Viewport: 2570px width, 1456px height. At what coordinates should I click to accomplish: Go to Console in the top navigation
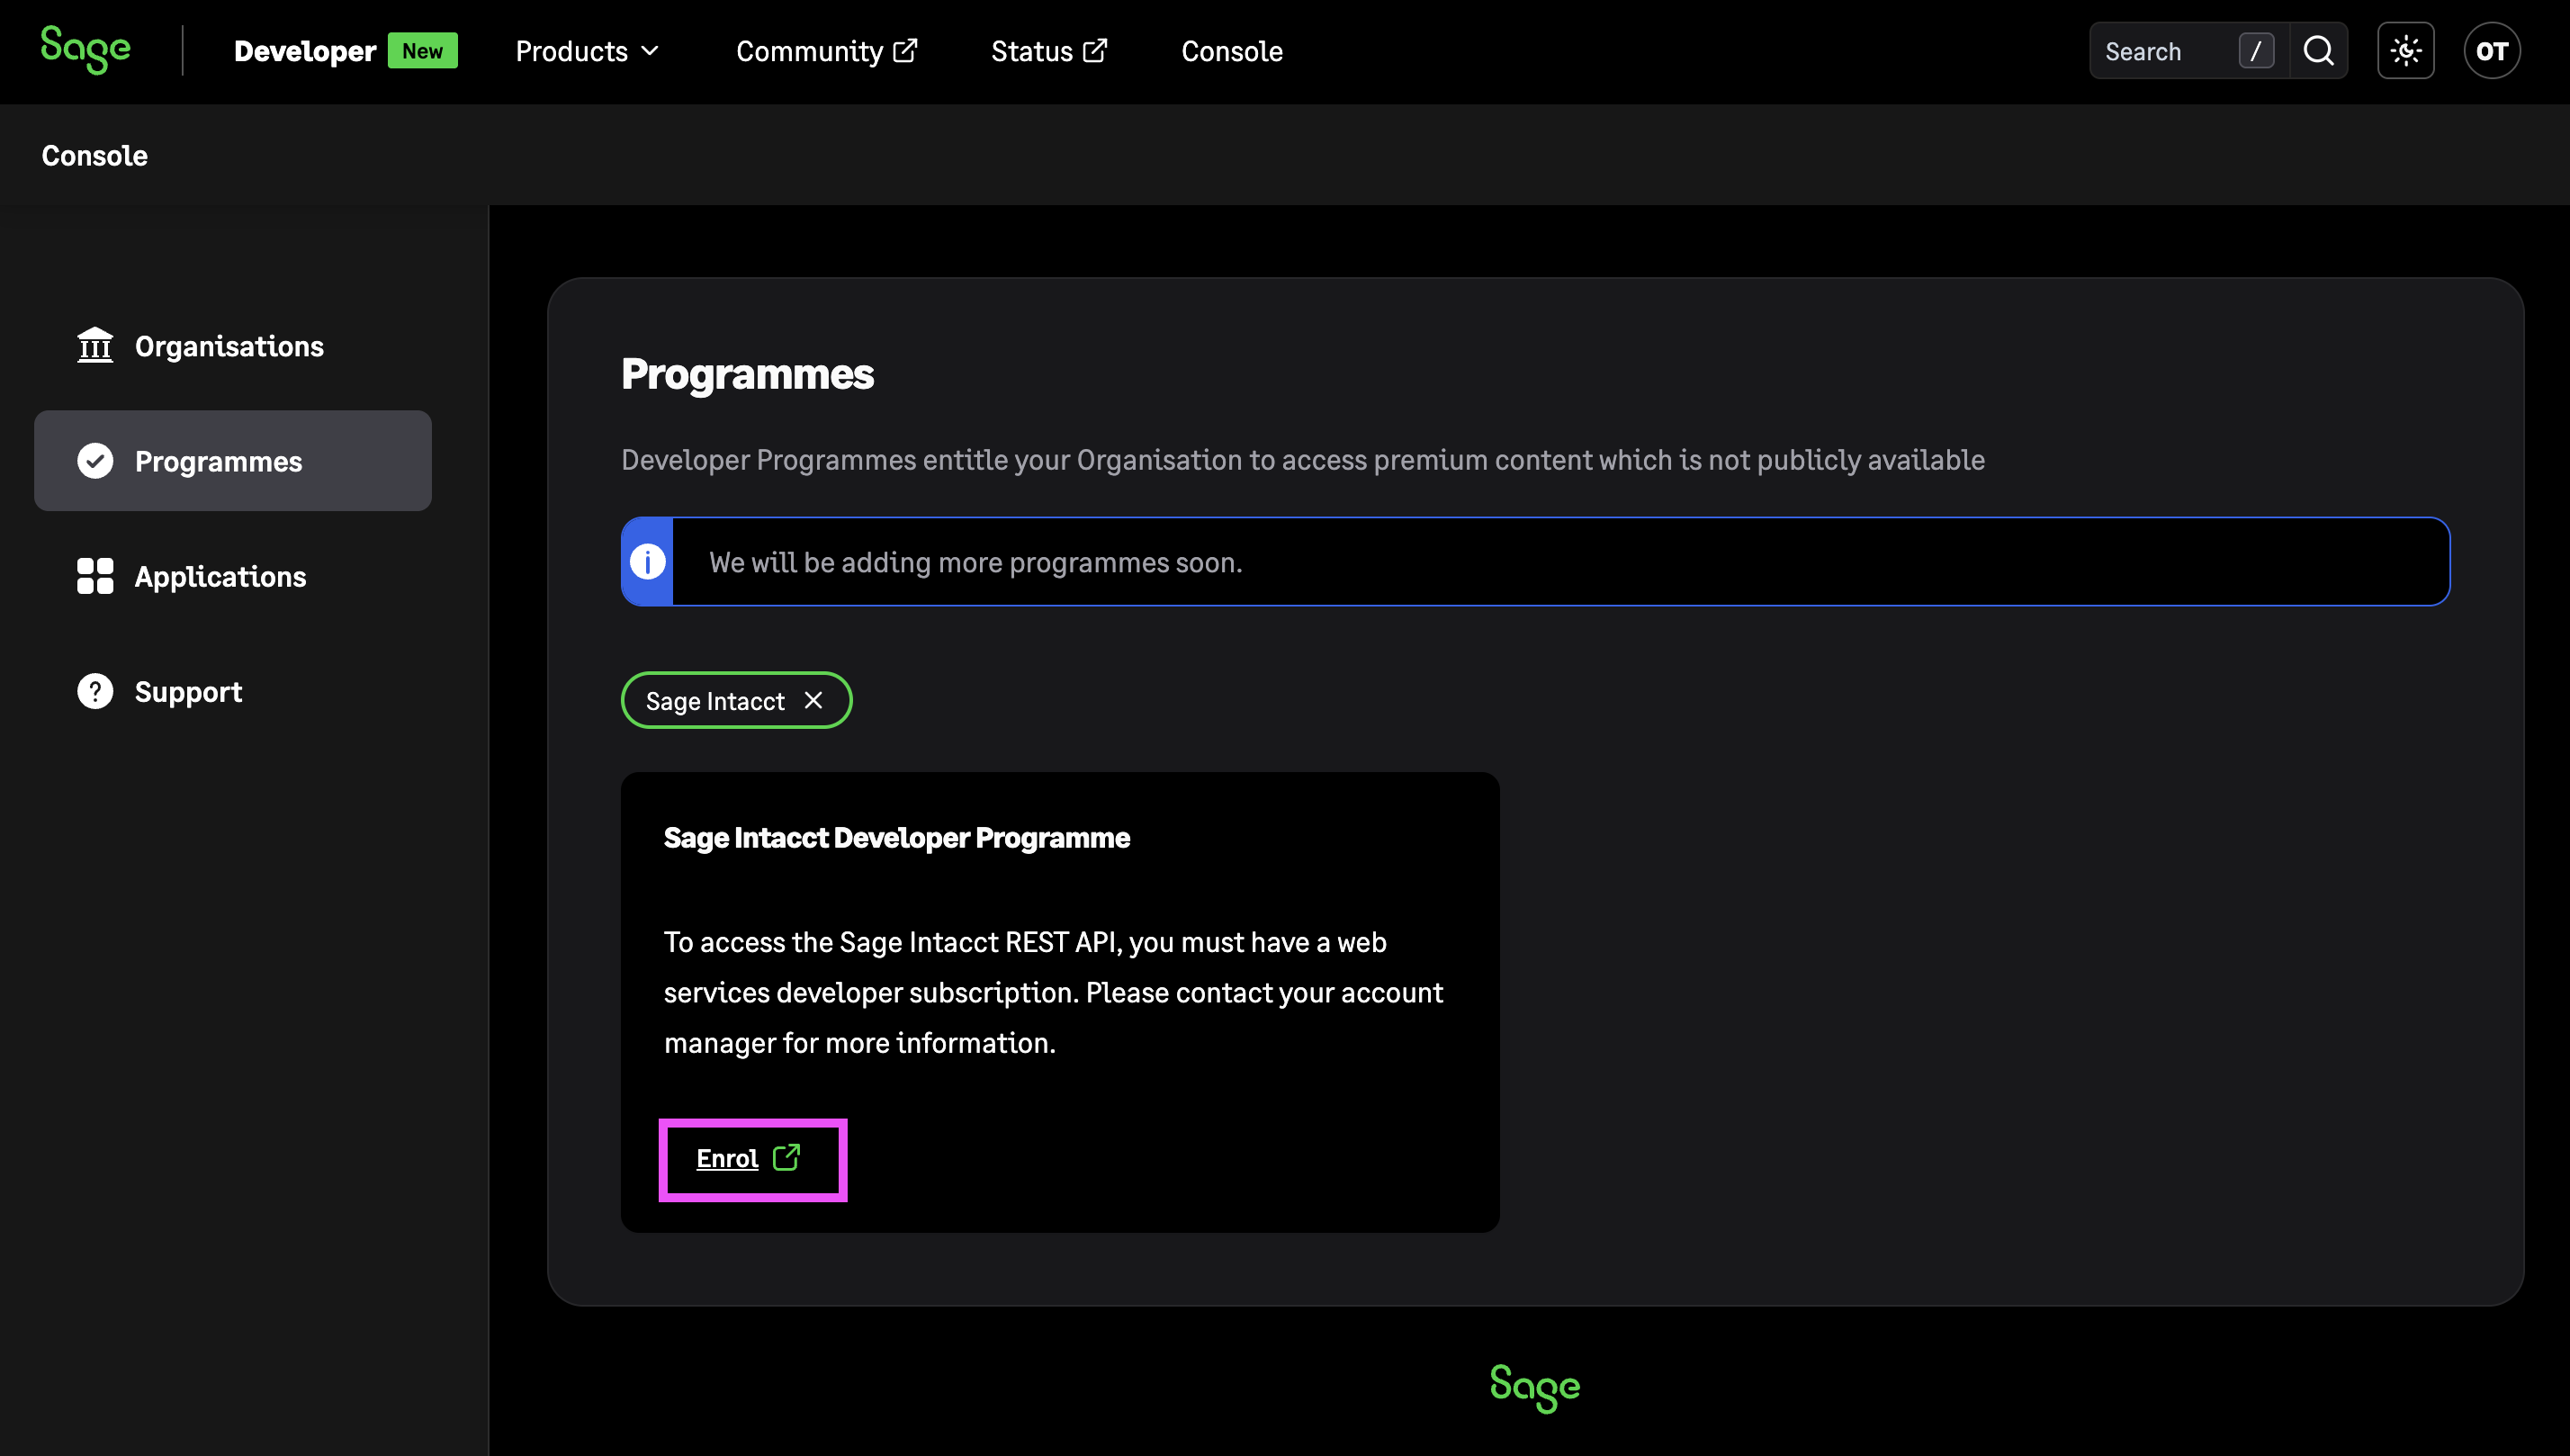coord(1232,51)
